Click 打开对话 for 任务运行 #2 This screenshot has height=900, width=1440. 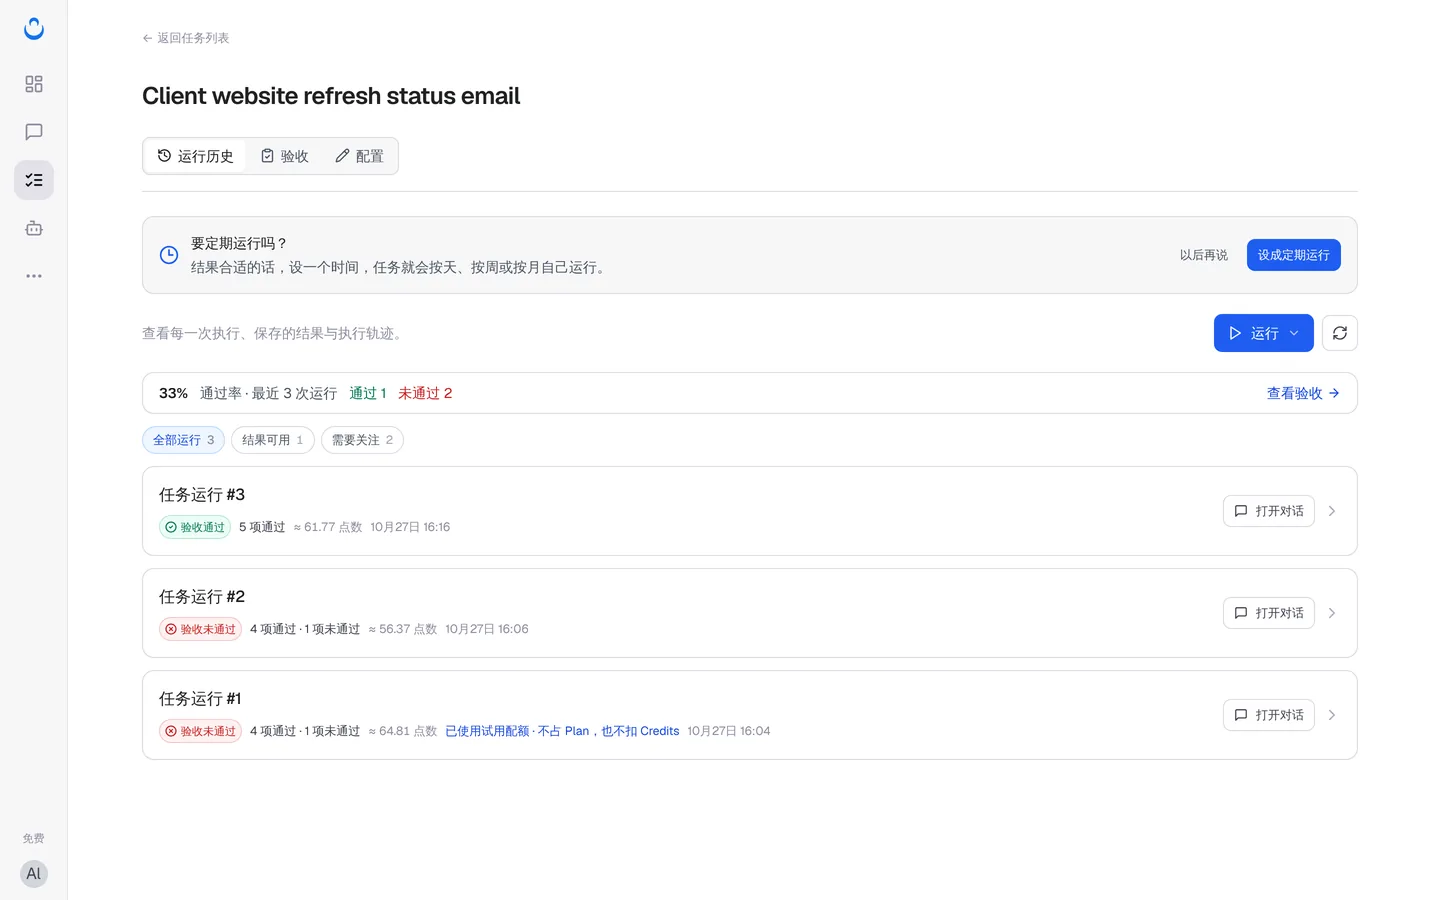[1269, 613]
